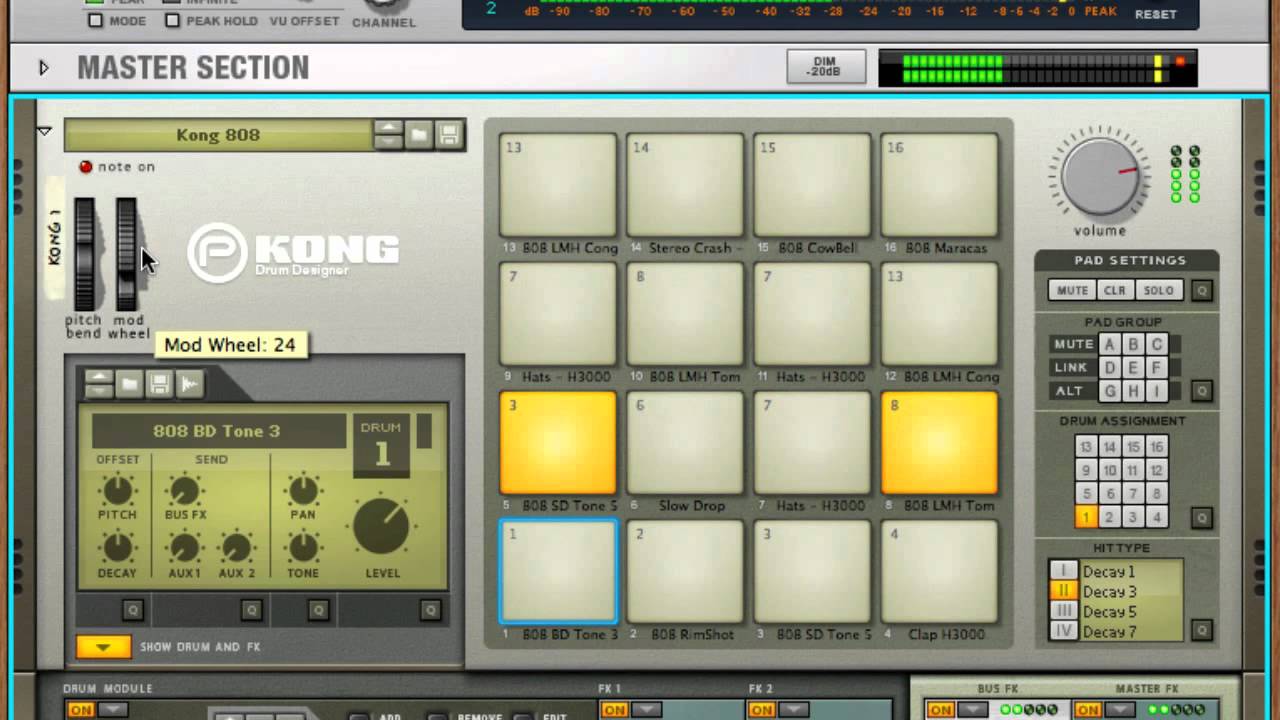Hit pad labeled 2 808 RimShot
The width and height of the screenshot is (1280, 720).
685,572
